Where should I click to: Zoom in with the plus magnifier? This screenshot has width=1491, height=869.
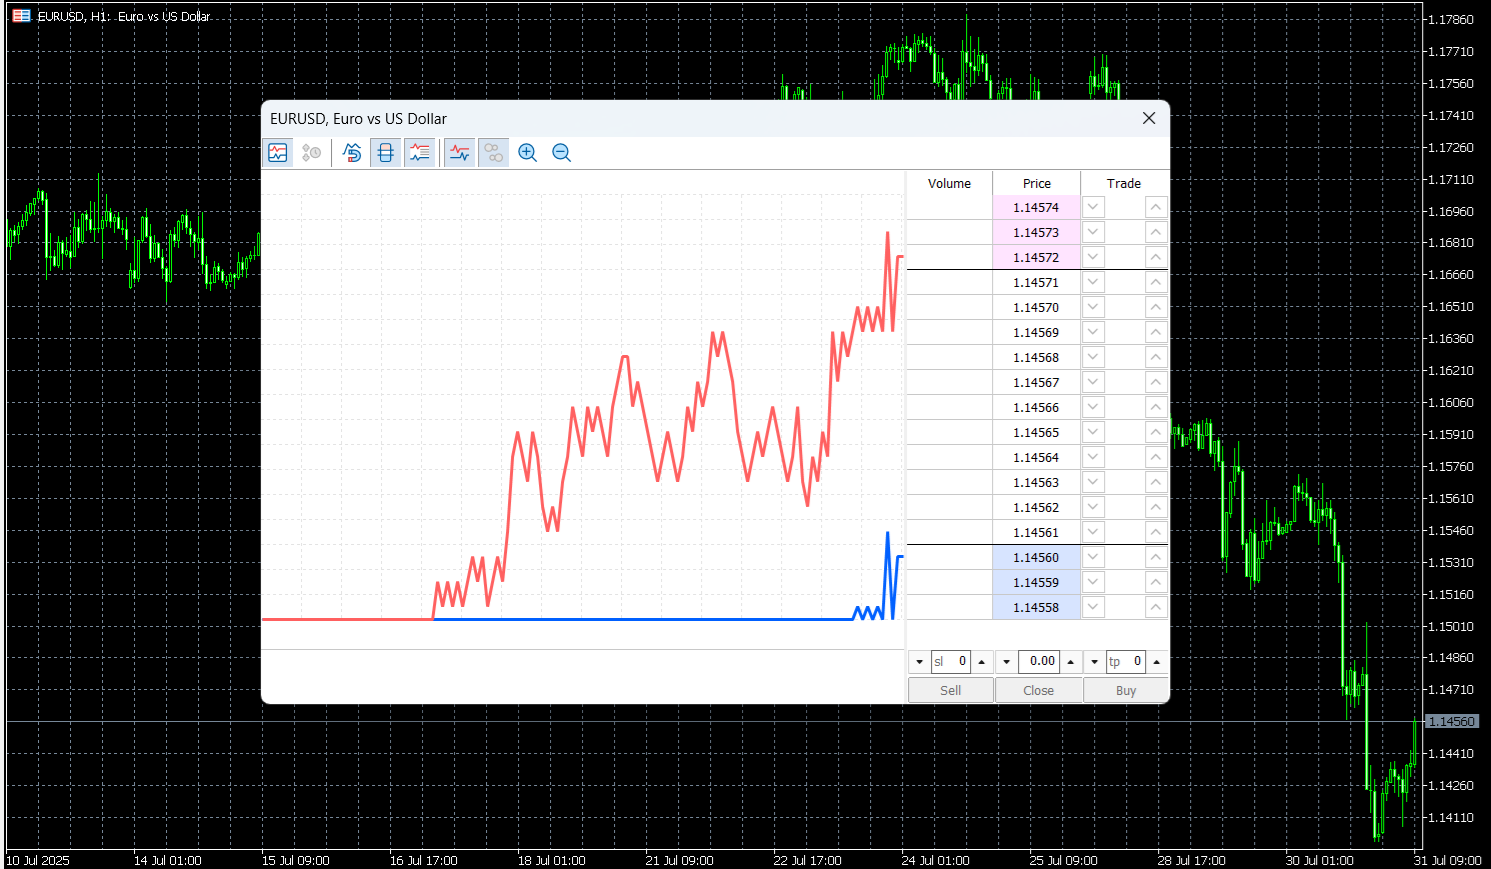tap(528, 153)
